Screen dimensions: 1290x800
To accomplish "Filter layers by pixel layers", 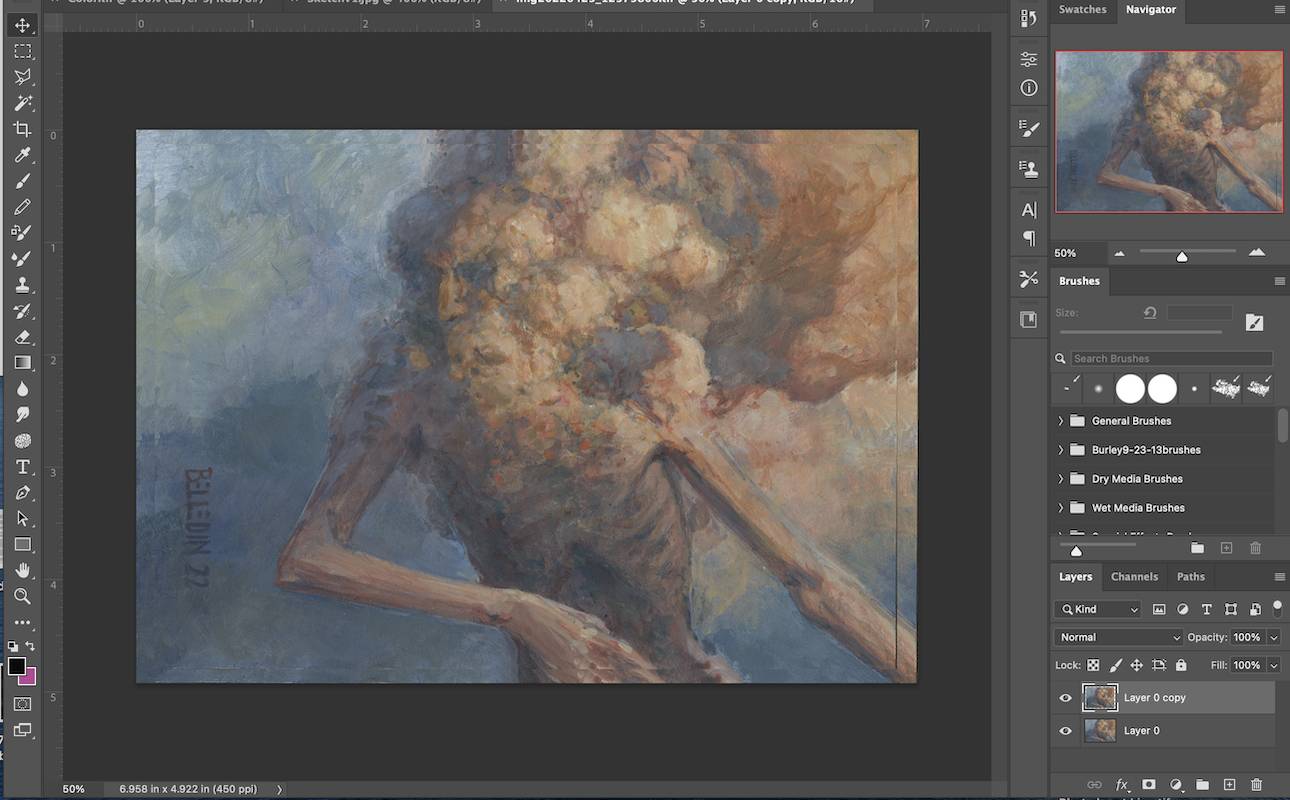I will 1159,609.
